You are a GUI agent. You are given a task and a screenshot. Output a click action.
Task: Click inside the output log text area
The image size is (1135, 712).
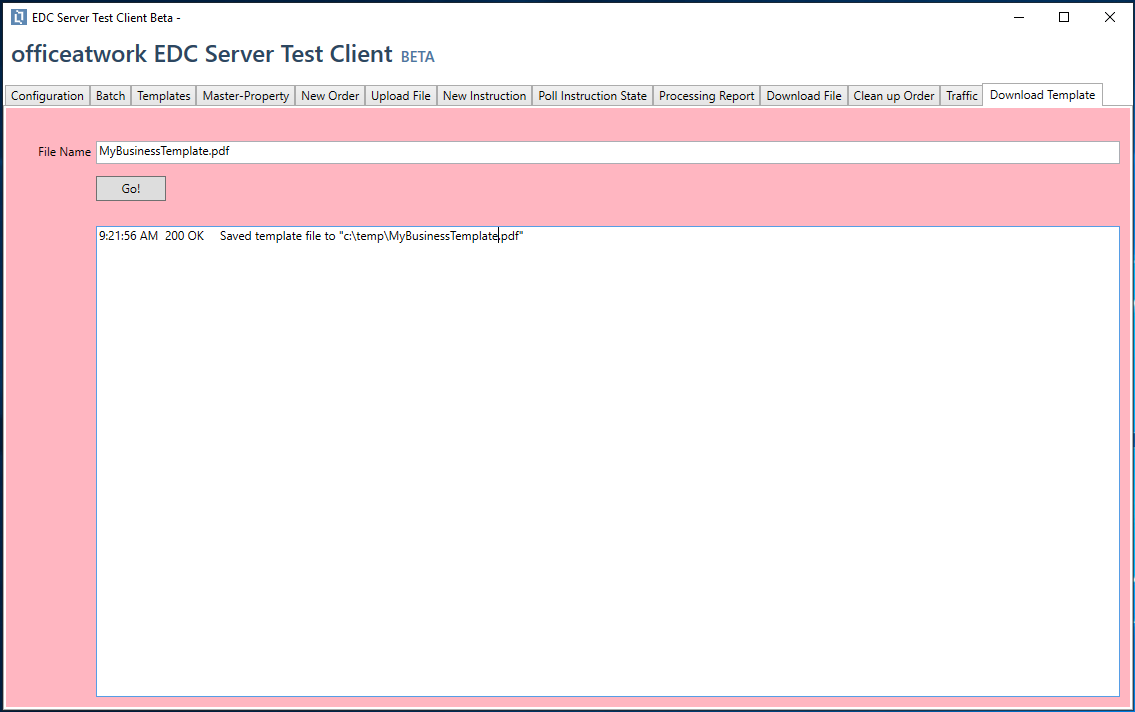(x=608, y=462)
